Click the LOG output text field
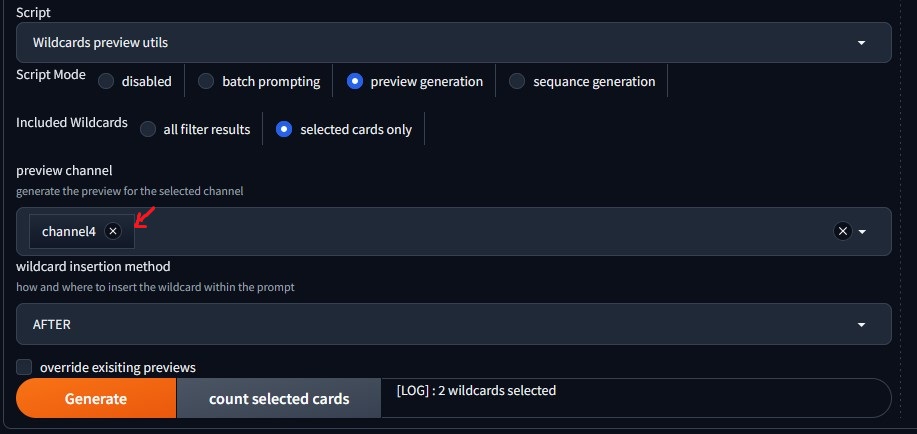This screenshot has width=917, height=434. [634, 398]
